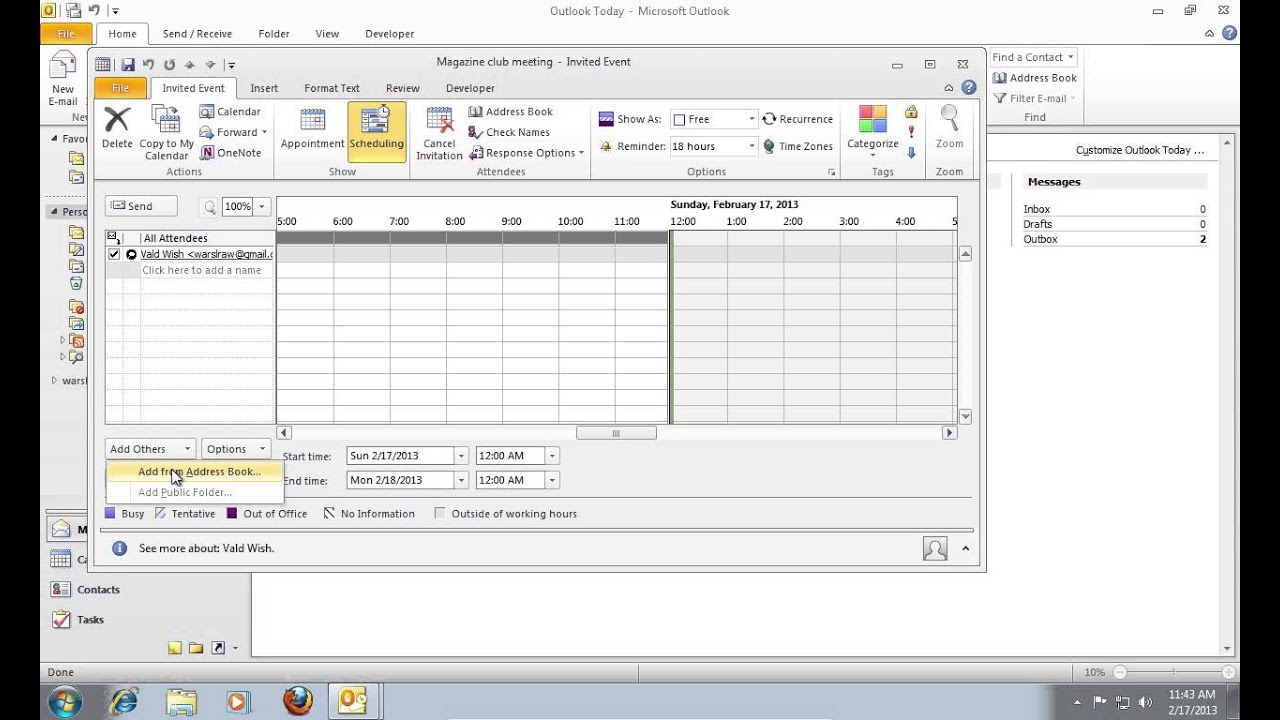Select the Scheduling view button
This screenshot has width=1280, height=720.
[377, 130]
